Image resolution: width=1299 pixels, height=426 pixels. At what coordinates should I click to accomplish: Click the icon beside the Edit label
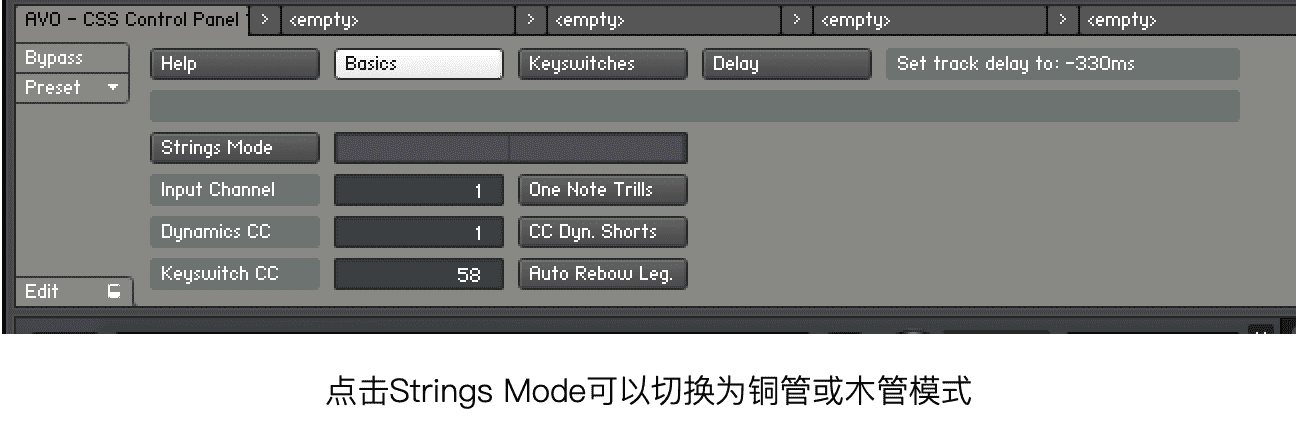(114, 292)
